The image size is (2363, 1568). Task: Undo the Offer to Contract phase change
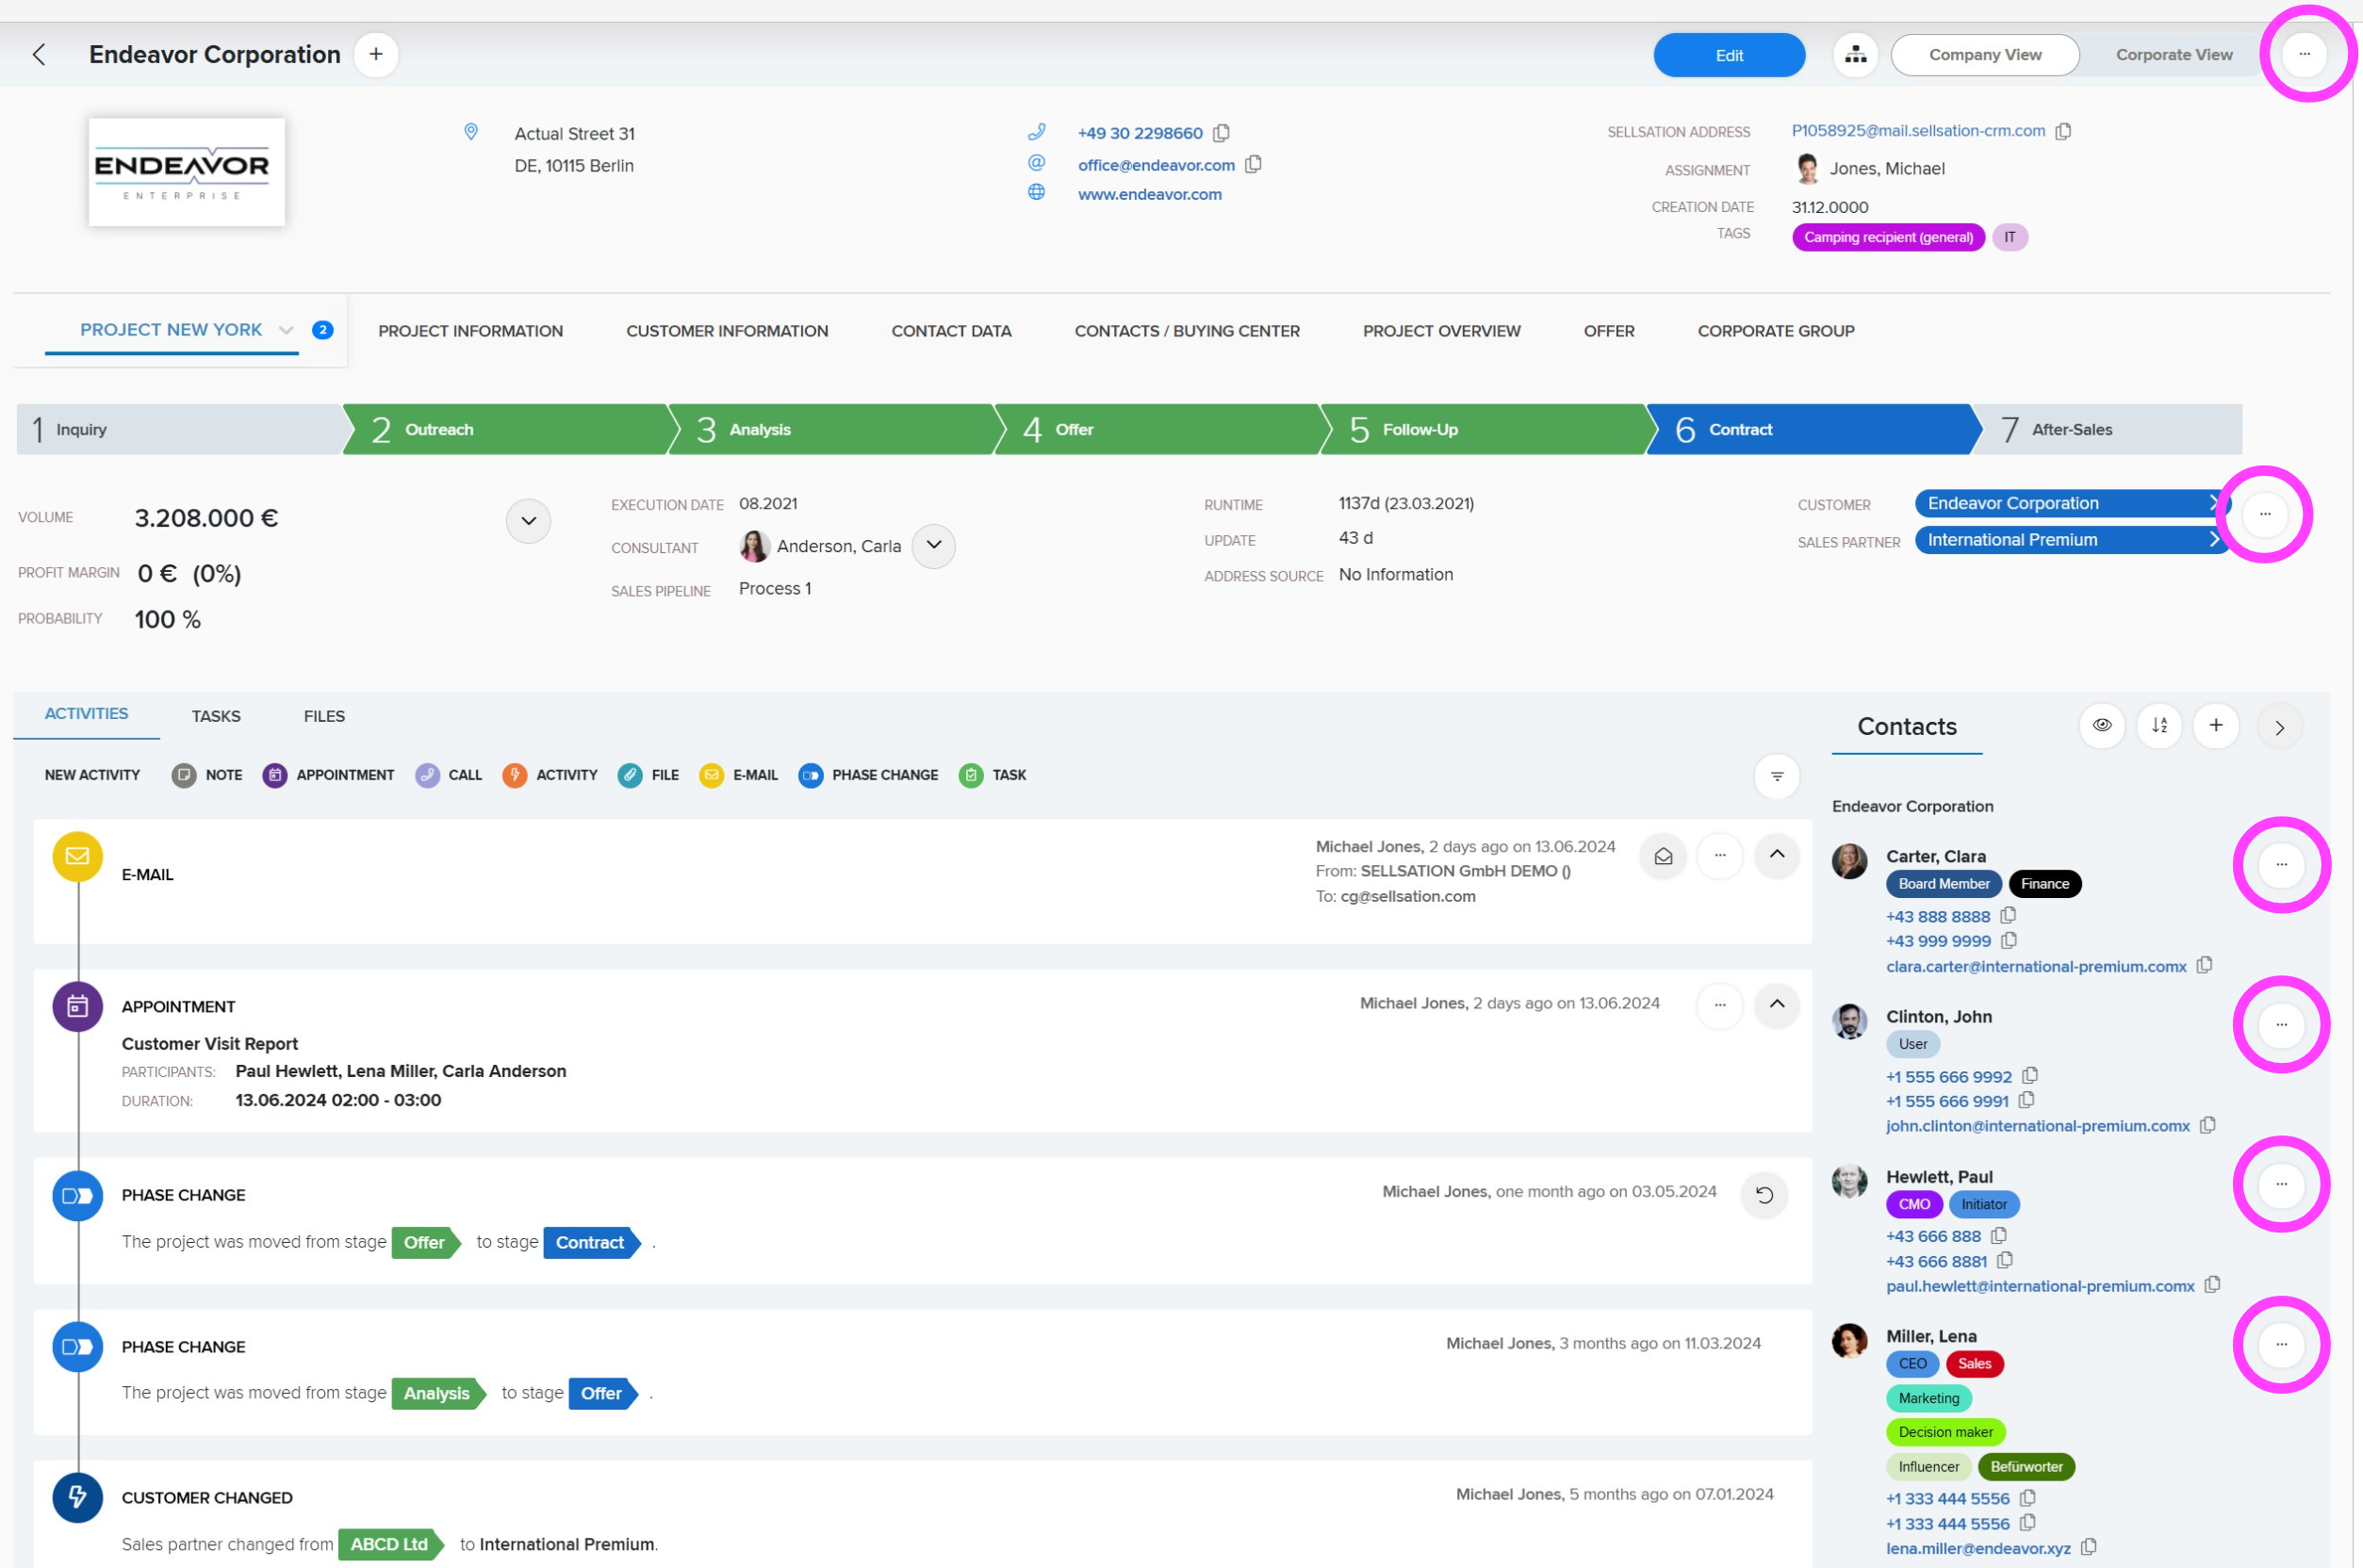[1764, 1195]
